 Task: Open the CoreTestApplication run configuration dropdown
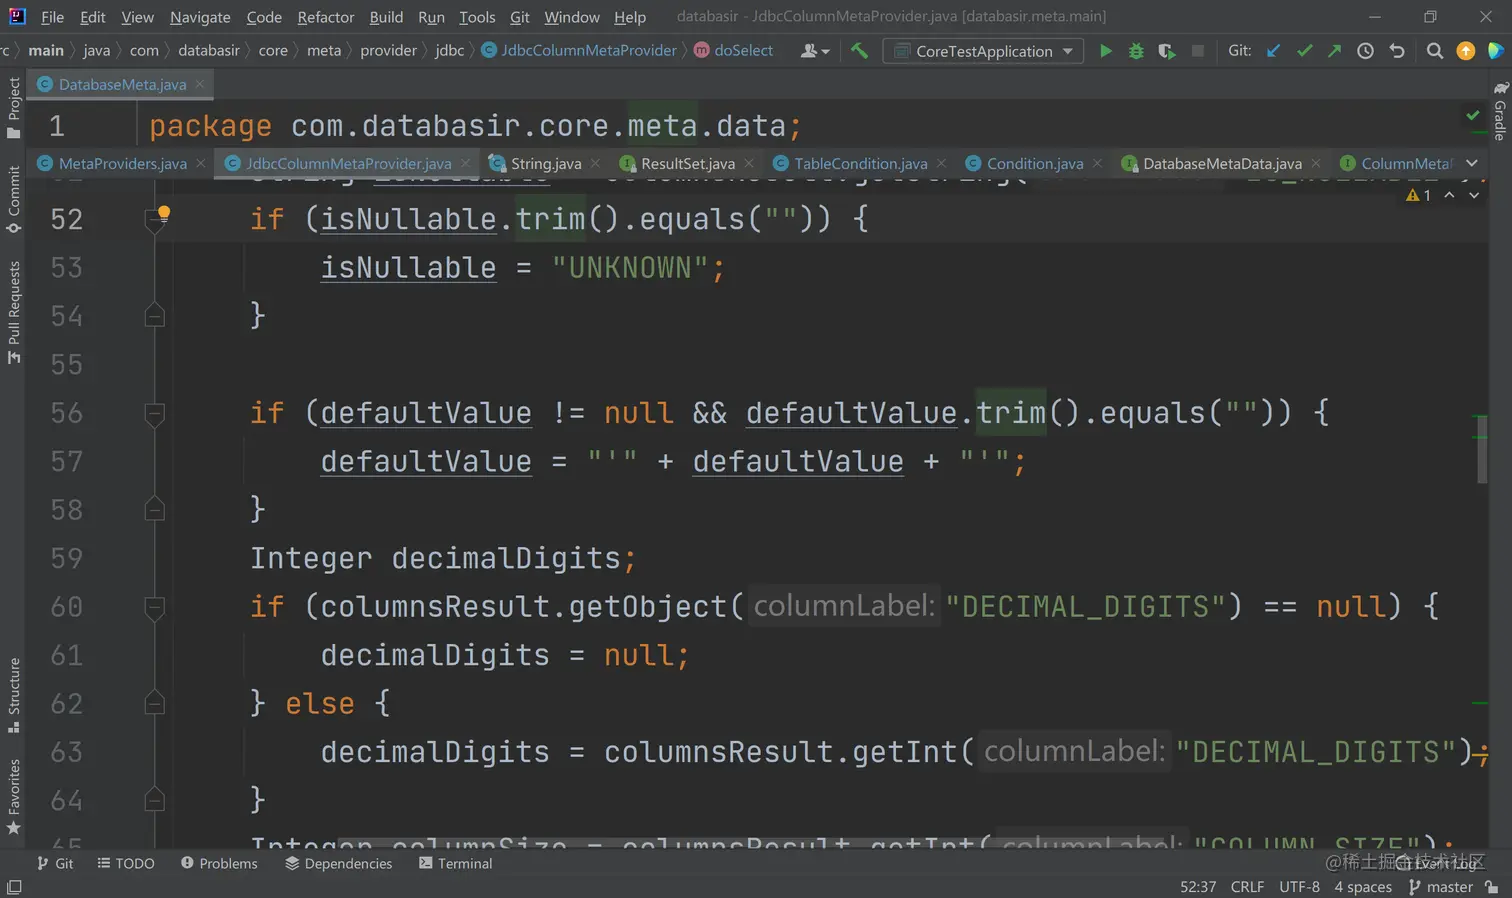(x=983, y=51)
